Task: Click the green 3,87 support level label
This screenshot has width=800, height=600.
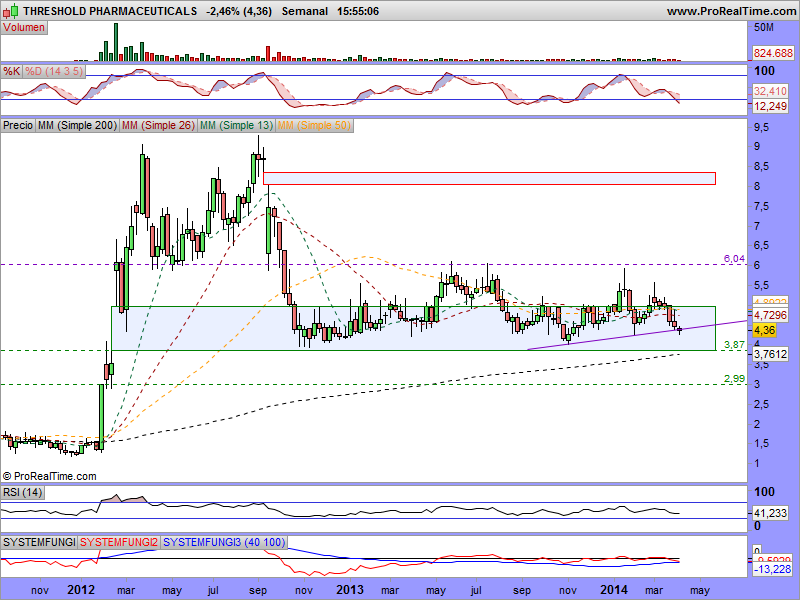Action: tap(734, 344)
